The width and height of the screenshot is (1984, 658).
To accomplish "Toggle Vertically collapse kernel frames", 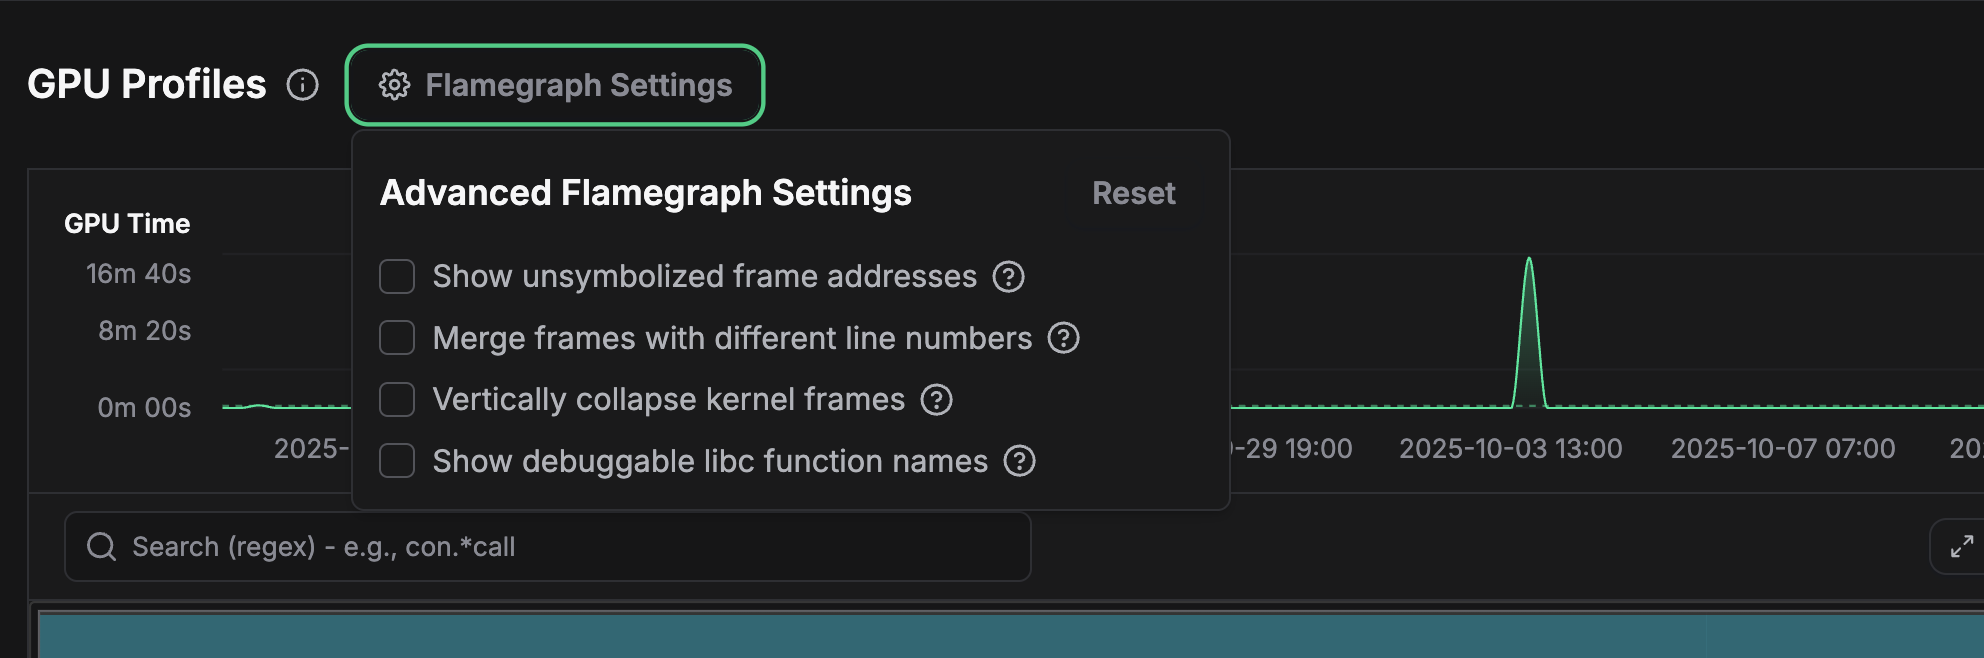I will coord(397,400).
